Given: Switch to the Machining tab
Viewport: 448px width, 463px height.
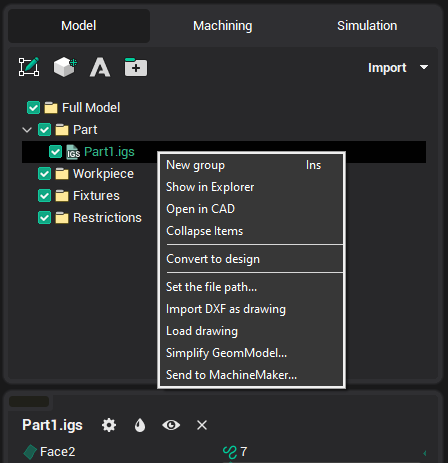Looking at the screenshot, I should coord(223,26).
